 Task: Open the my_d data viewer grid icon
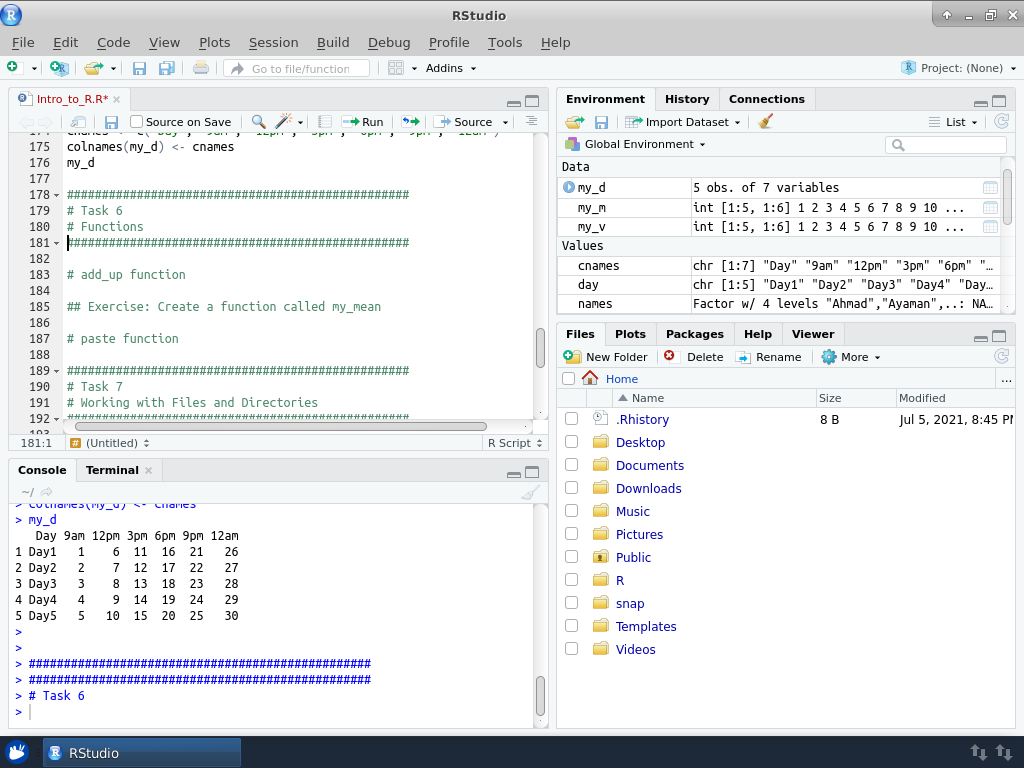pos(990,188)
